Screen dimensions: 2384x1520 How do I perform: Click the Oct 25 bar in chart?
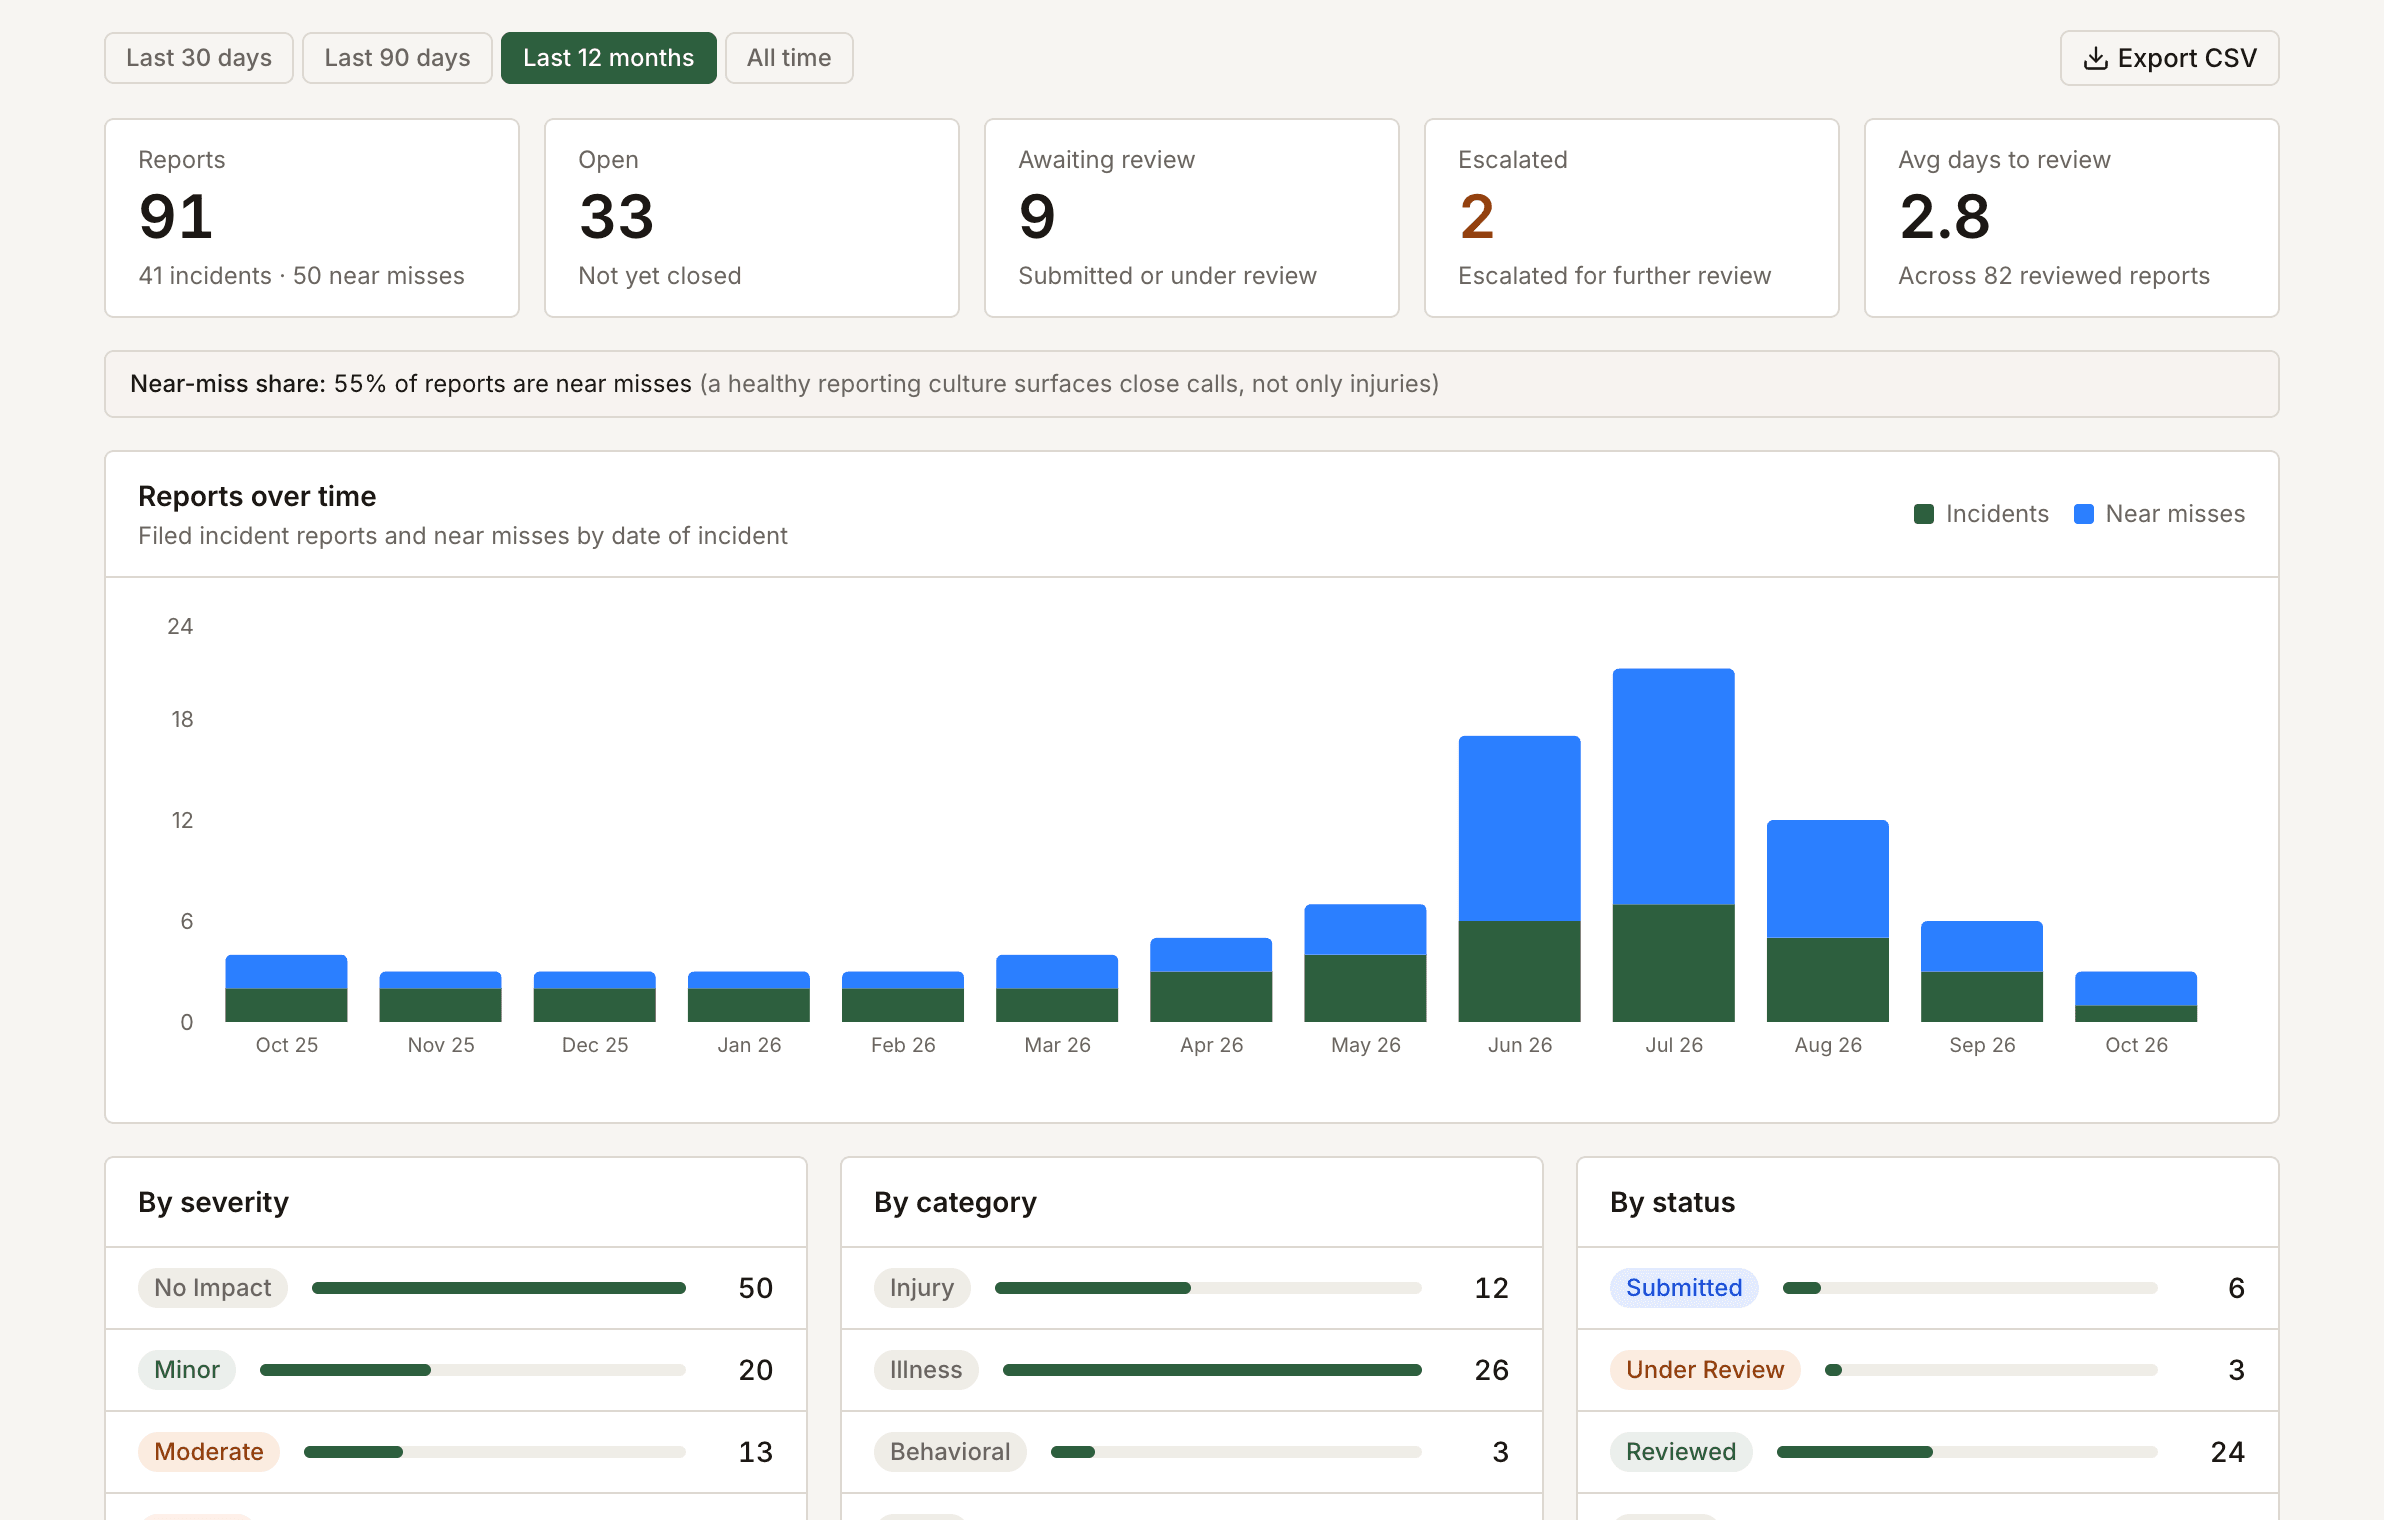tap(286, 988)
